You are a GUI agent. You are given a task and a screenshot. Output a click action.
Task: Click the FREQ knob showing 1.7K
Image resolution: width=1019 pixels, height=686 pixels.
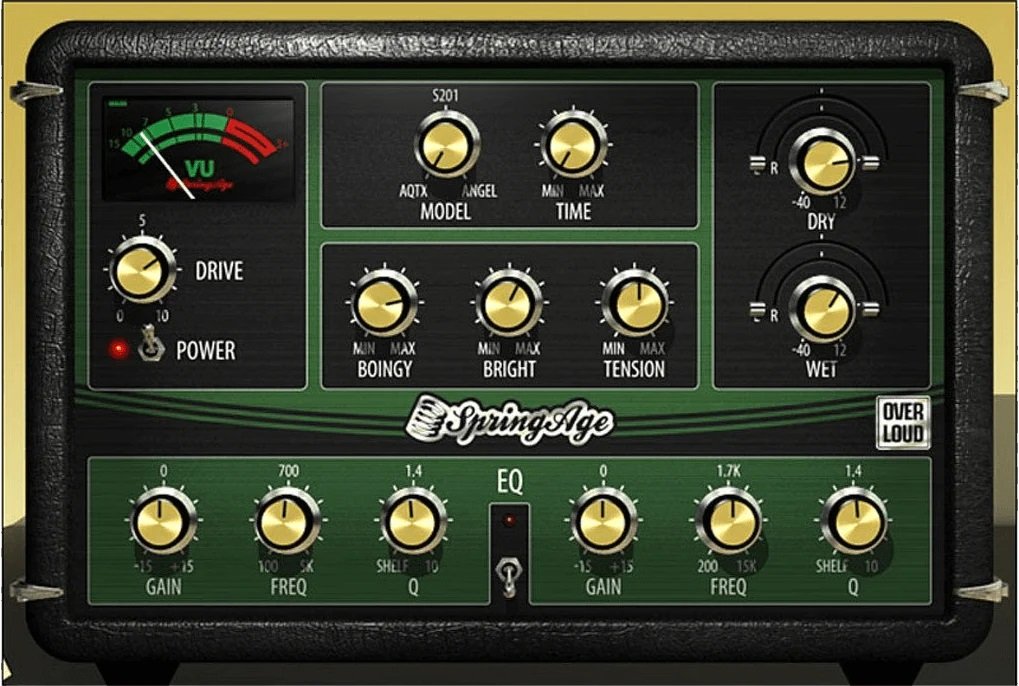(729, 521)
